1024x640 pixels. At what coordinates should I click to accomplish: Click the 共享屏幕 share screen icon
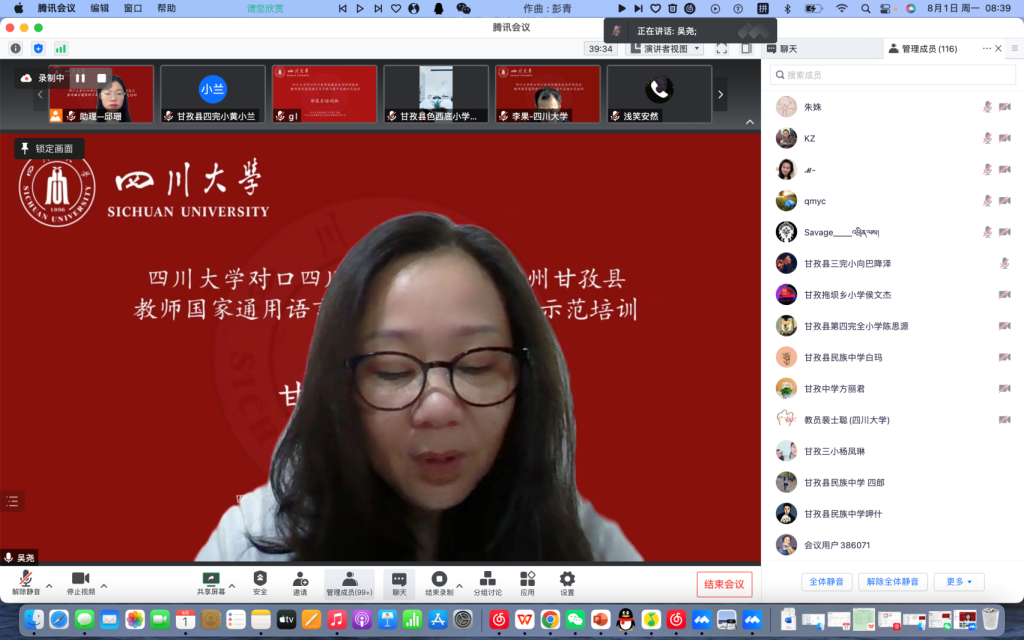pyautogui.click(x=211, y=579)
